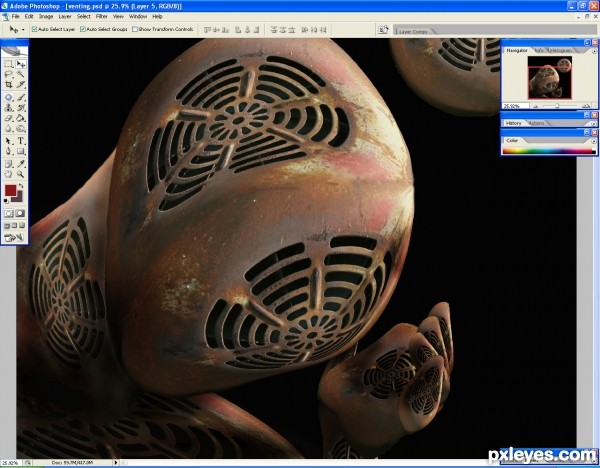Viewport: 600px width, 468px height.
Task: Click the Navigator preview thumbnail
Action: 549,77
